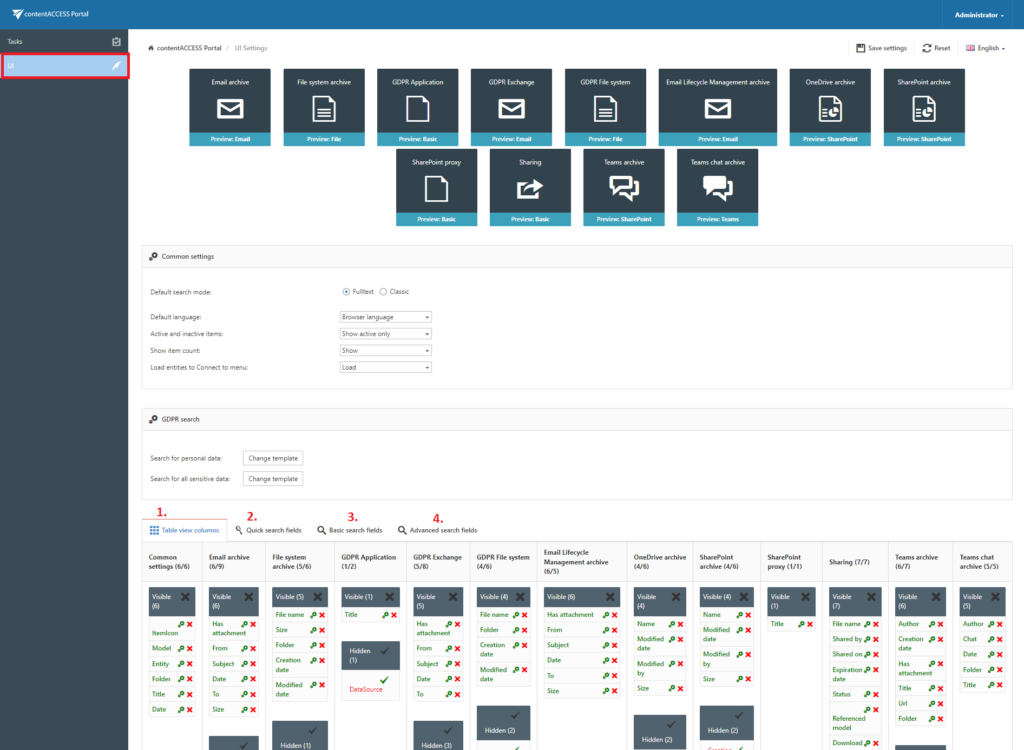The width and height of the screenshot is (1024, 750).
Task: Click the Save settings button
Action: click(x=880, y=47)
